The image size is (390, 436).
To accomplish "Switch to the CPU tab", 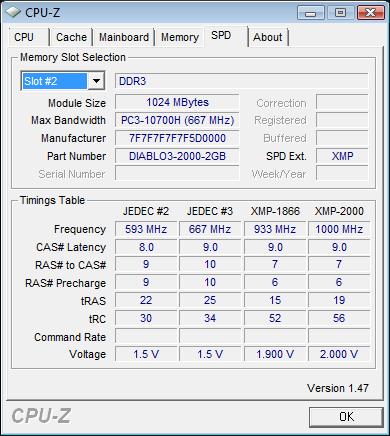I will [28, 37].
